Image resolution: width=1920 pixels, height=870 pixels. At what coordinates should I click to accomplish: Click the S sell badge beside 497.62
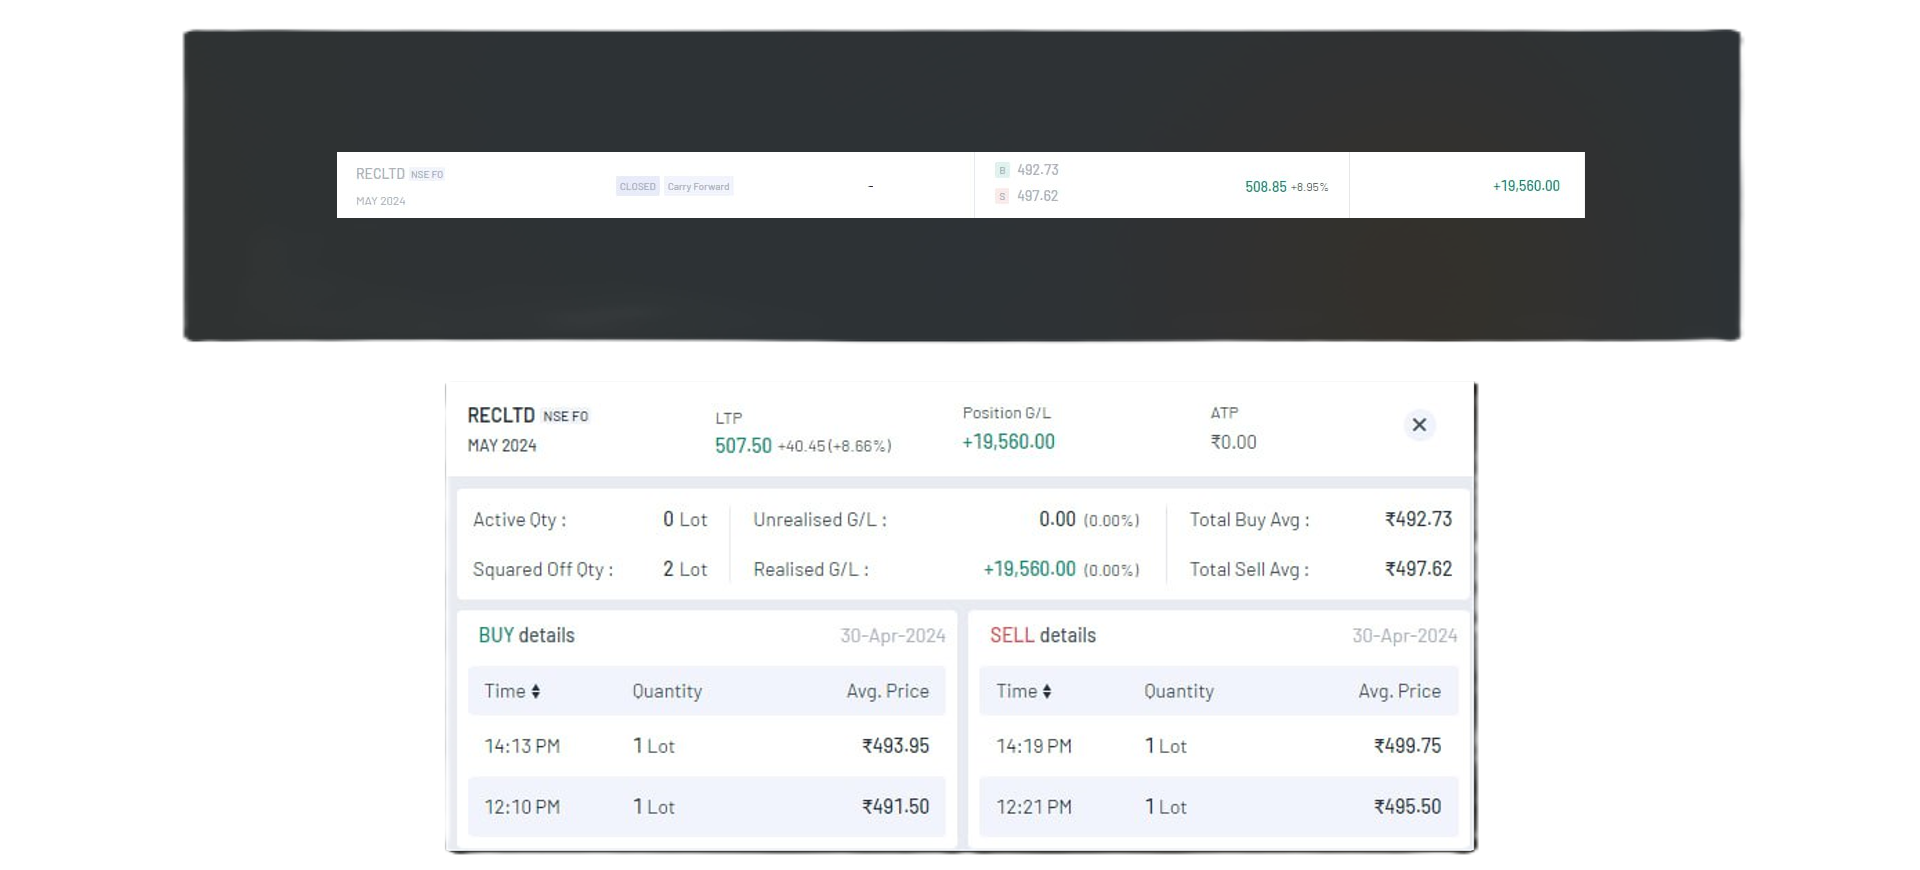pyautogui.click(x=1002, y=196)
